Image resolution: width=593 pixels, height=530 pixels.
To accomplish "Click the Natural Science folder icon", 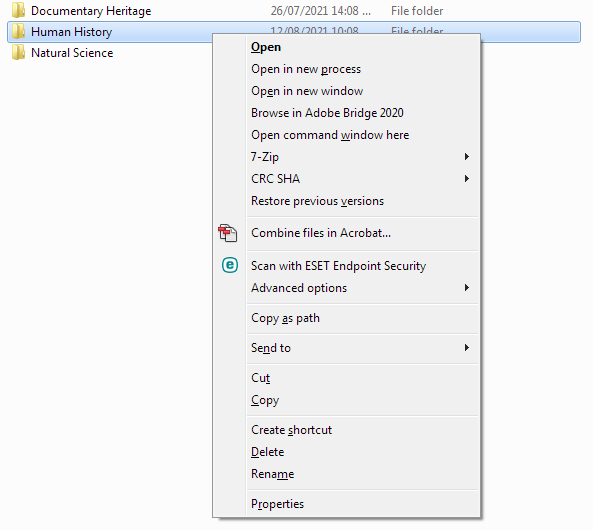I will pyautogui.click(x=18, y=52).
